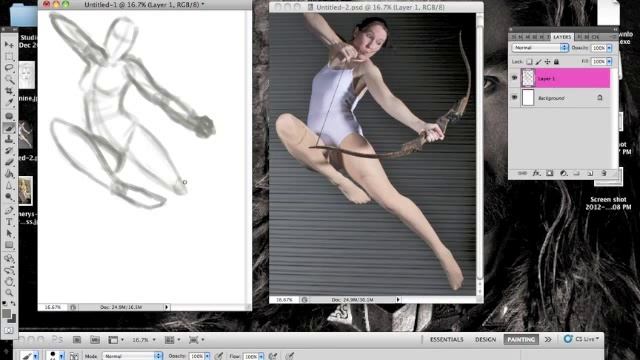
Task: Select the Crop tool
Action: [x=9, y=91]
